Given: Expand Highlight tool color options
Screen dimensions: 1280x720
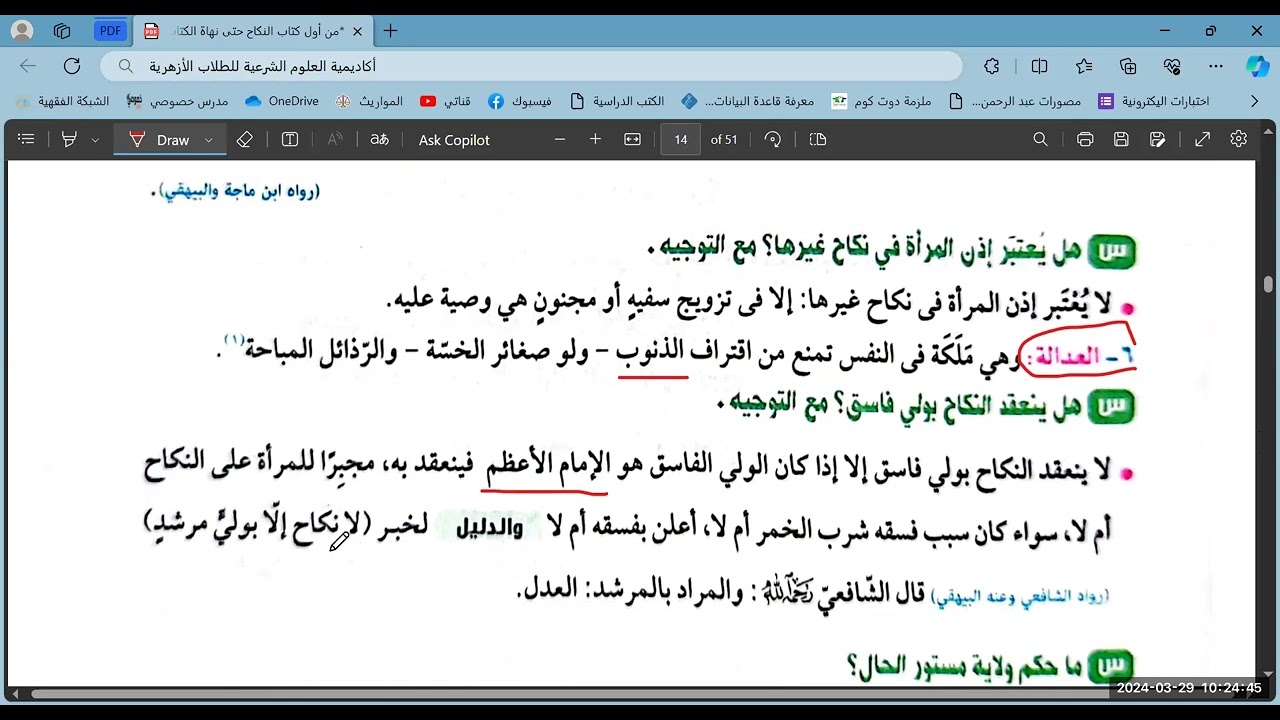Looking at the screenshot, I should (x=95, y=140).
